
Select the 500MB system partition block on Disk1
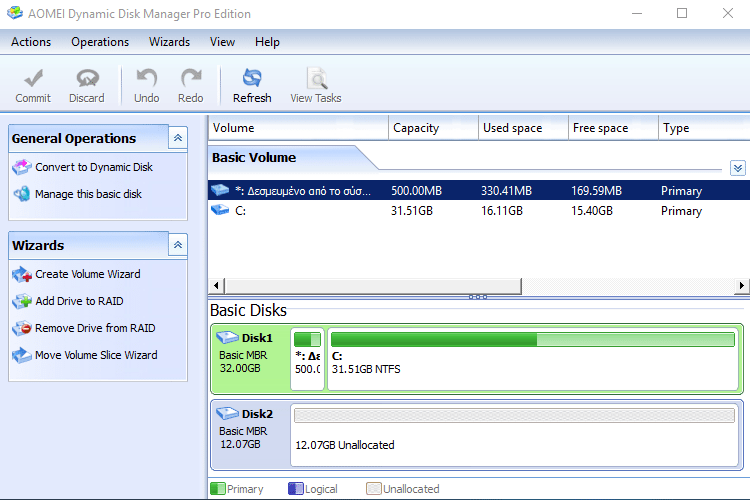pyautogui.click(x=308, y=359)
